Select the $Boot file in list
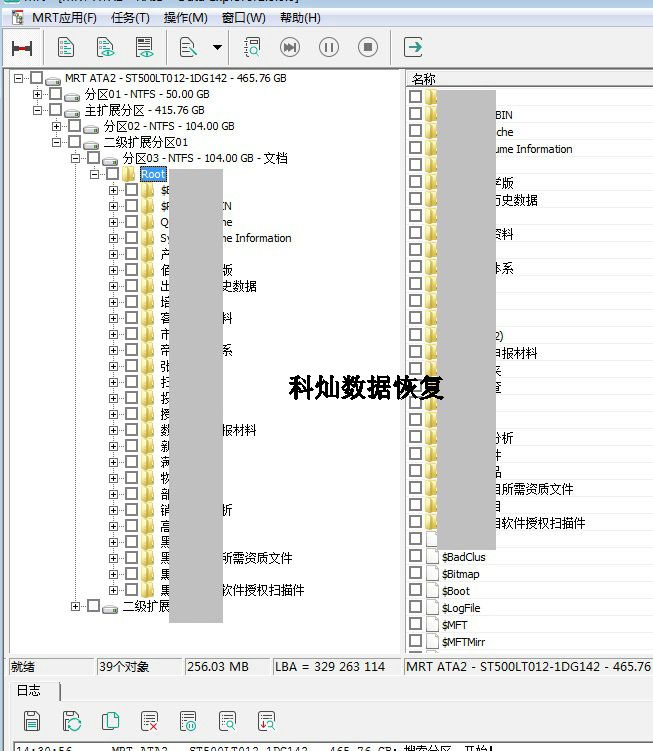Screen dimensions: 653x751 pyautogui.click(x=456, y=591)
